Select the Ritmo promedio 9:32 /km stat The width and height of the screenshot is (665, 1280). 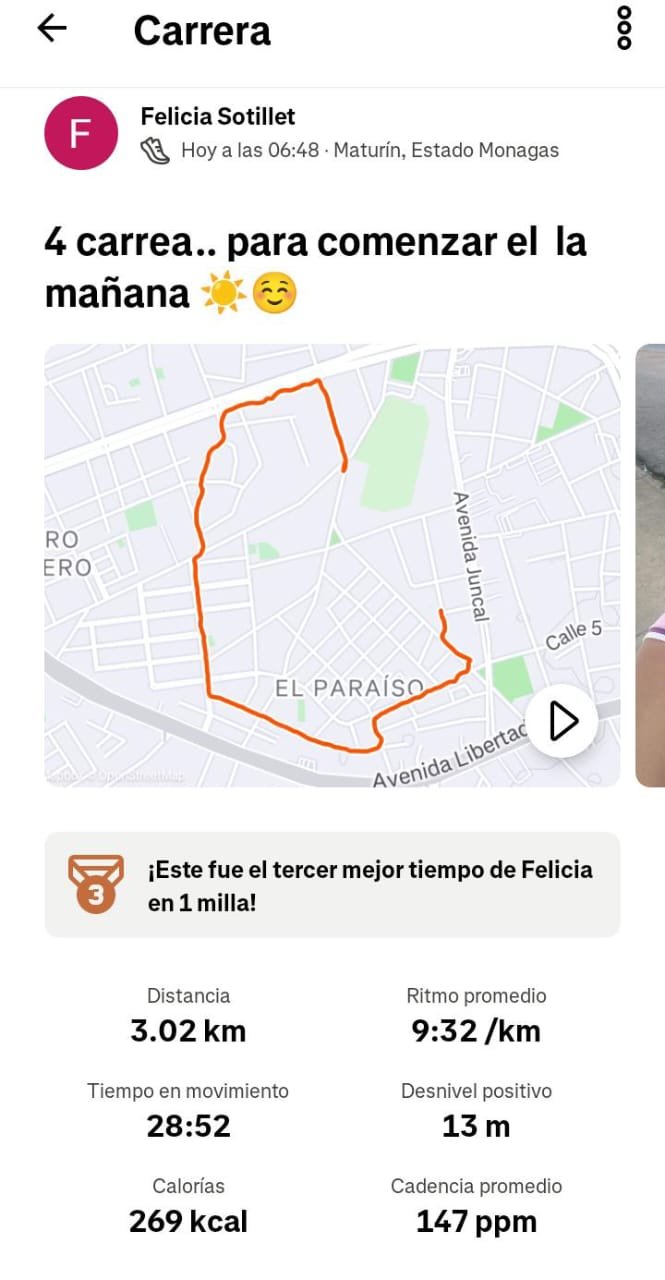click(x=476, y=1016)
